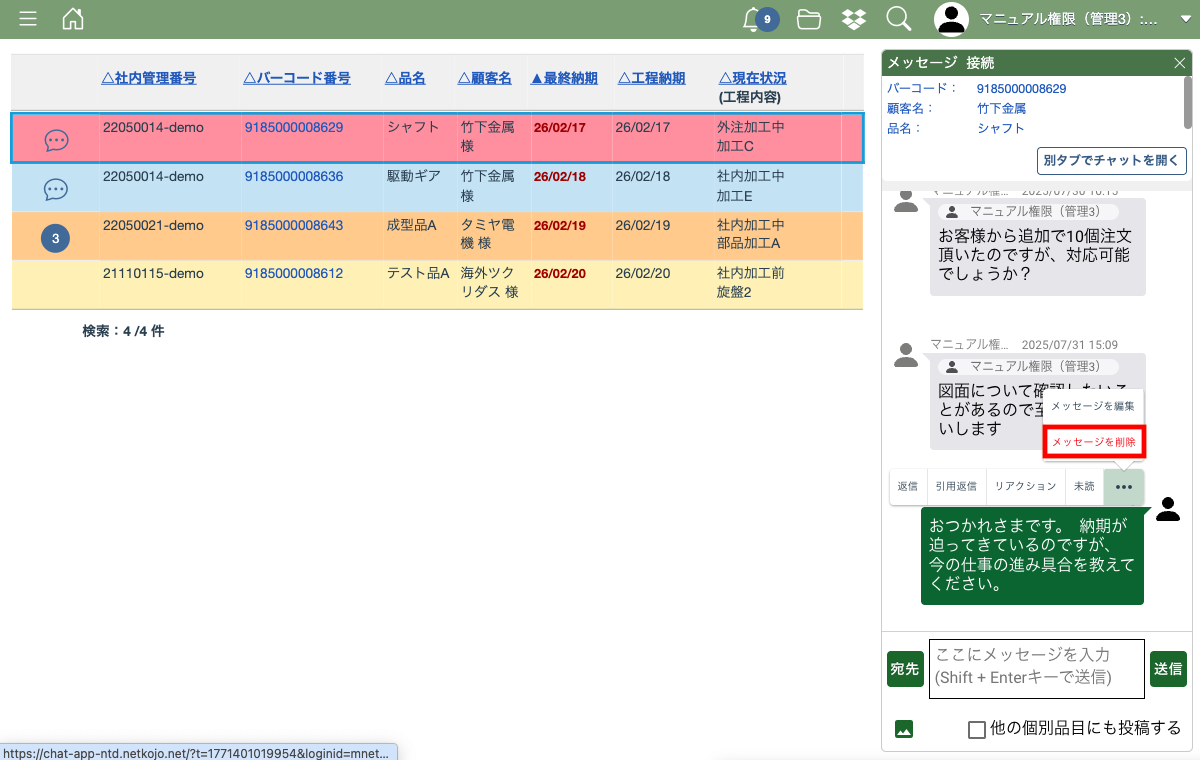This screenshot has height=760, width=1200.
Task: Open chat bubble for 駆動ギア row
Action: pos(56,189)
